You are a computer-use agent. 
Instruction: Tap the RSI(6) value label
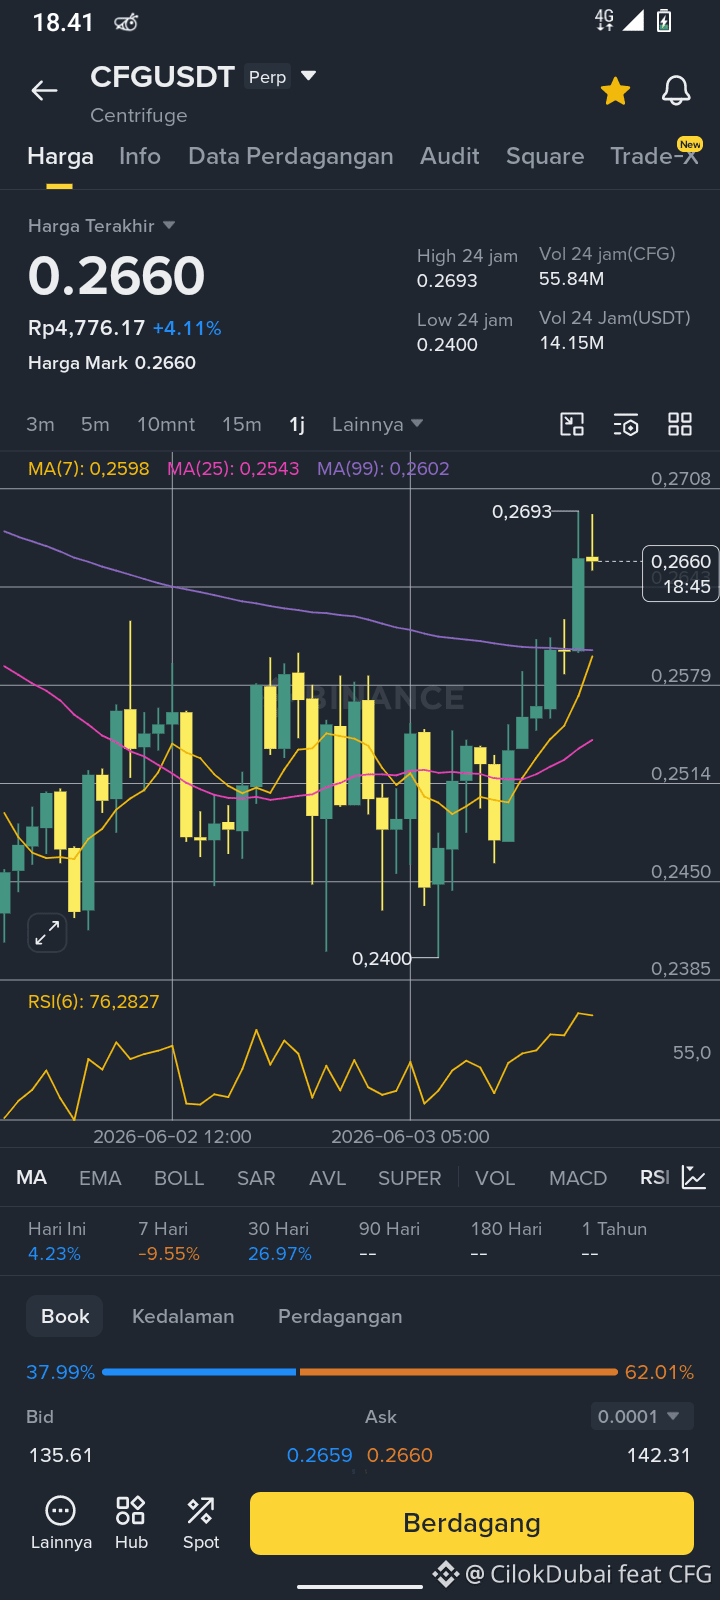94,1001
